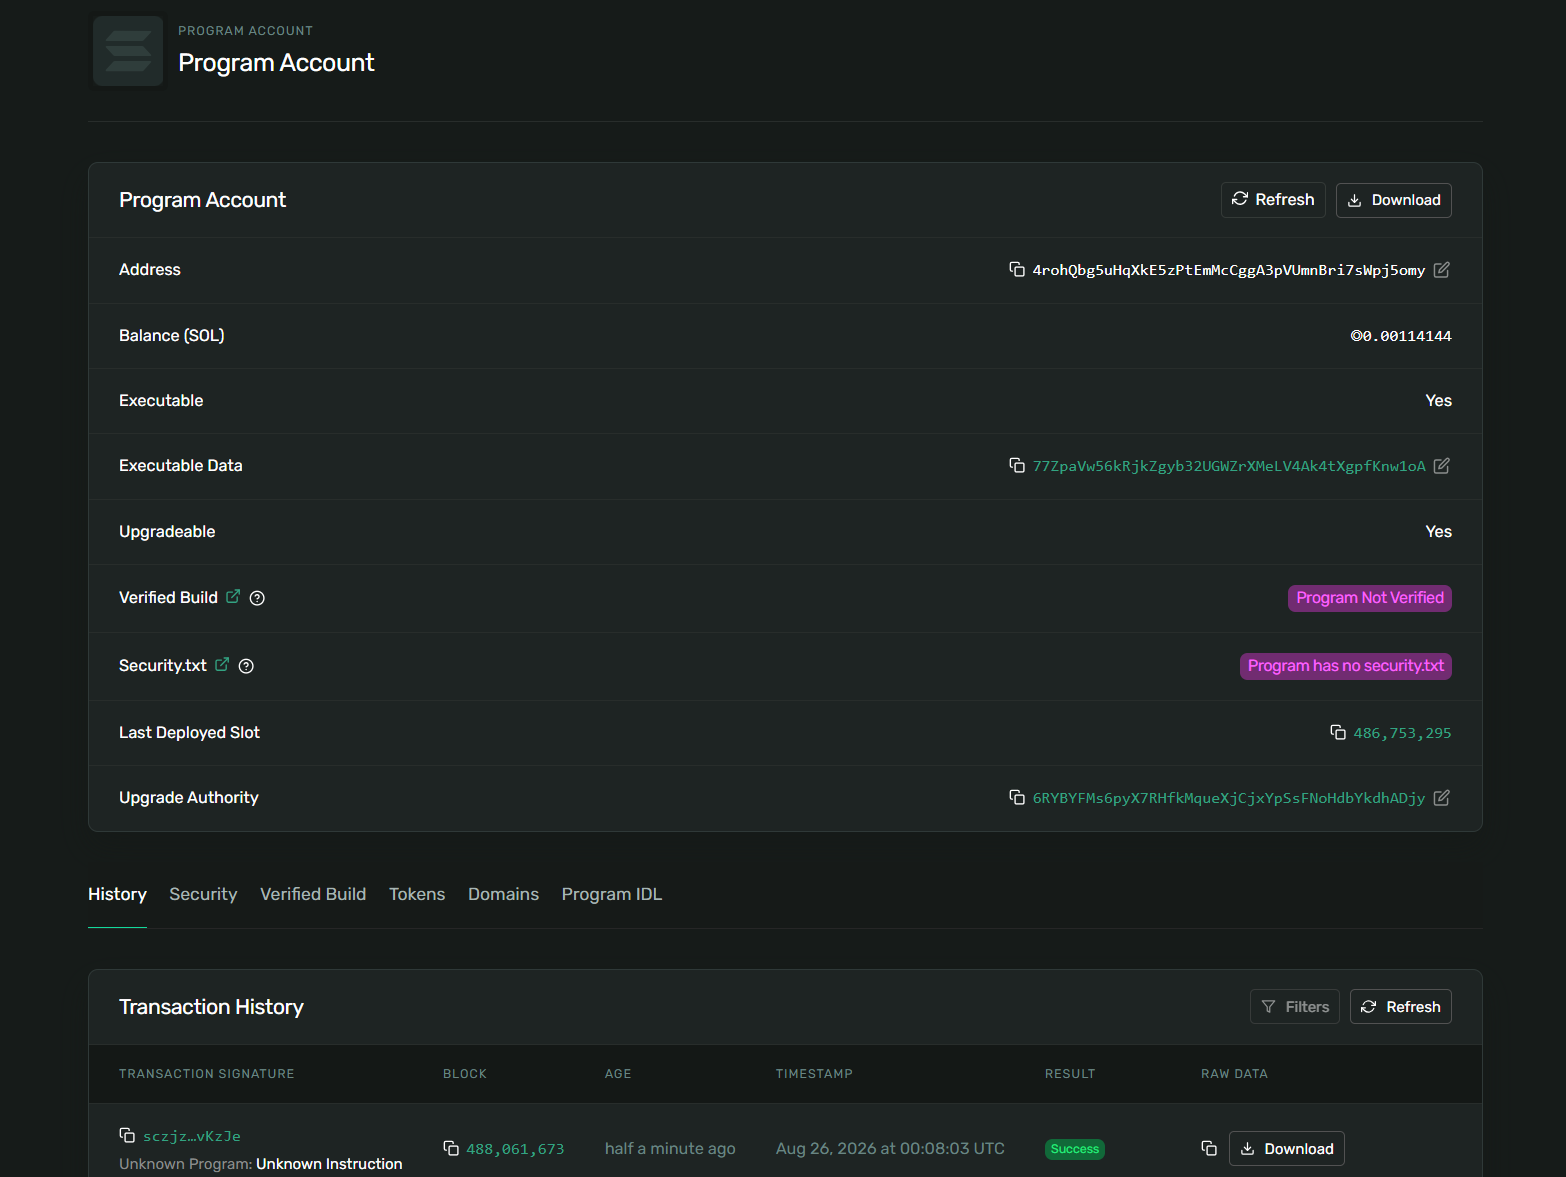Click the Solana program logo
Screen dimensions: 1566x1177
(x=128, y=51)
